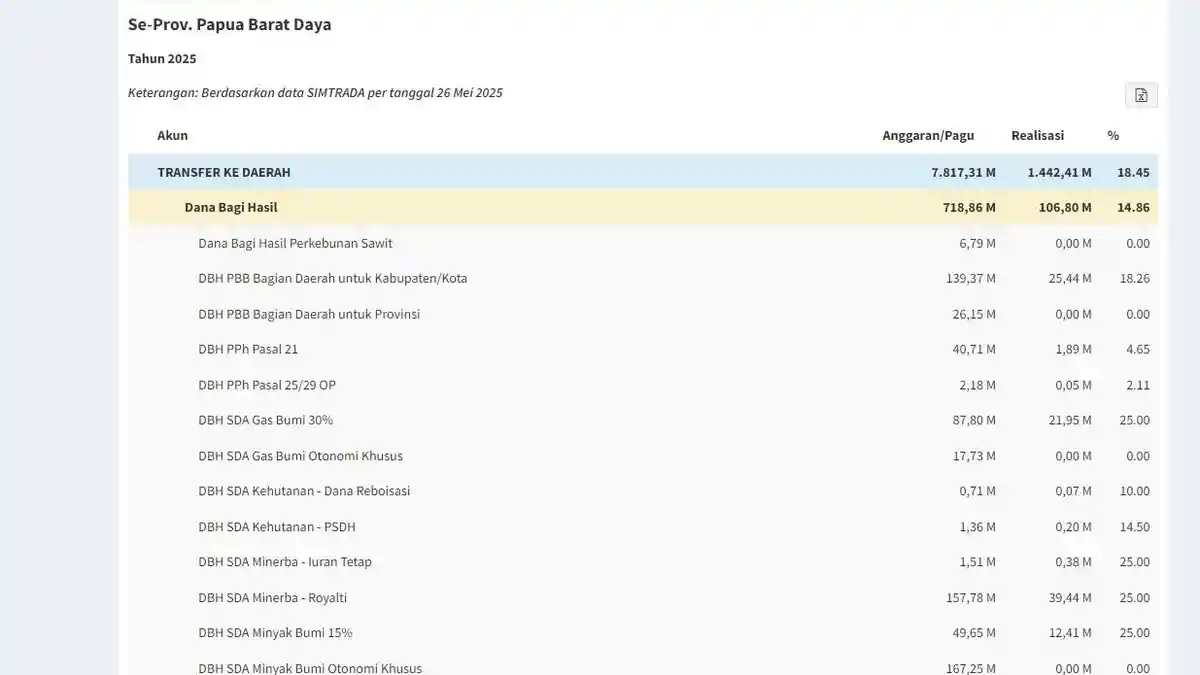
Task: Click the Realisasi column header
Action: 1037,135
